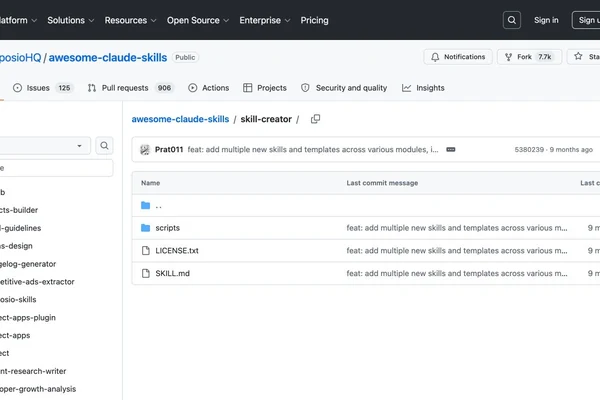Click the Issues circle icon
The image size is (600, 400).
point(17,88)
